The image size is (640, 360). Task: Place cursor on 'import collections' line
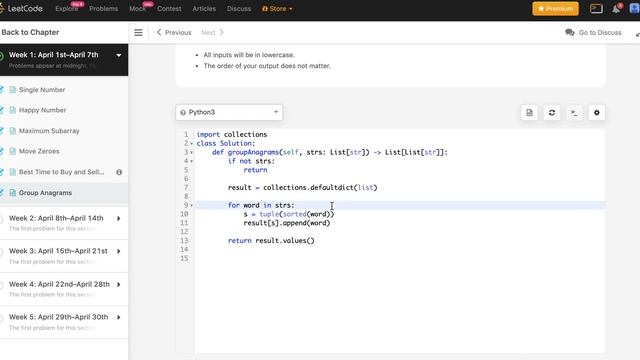coord(232,135)
